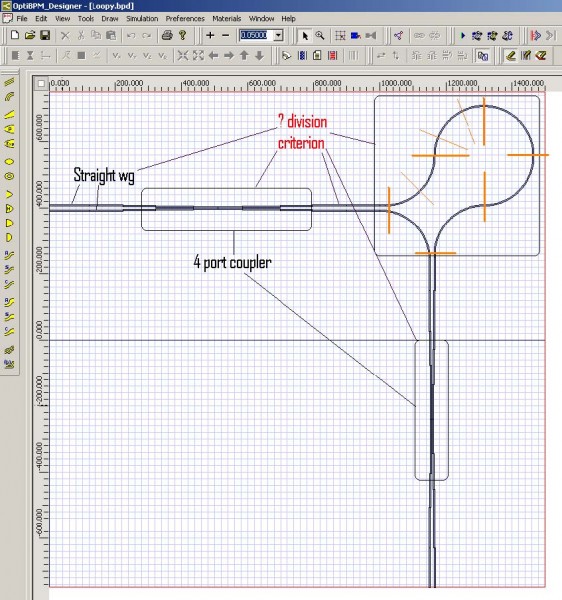This screenshot has height=600, width=562.
Task: Open the Materials menu
Action: [226, 18]
